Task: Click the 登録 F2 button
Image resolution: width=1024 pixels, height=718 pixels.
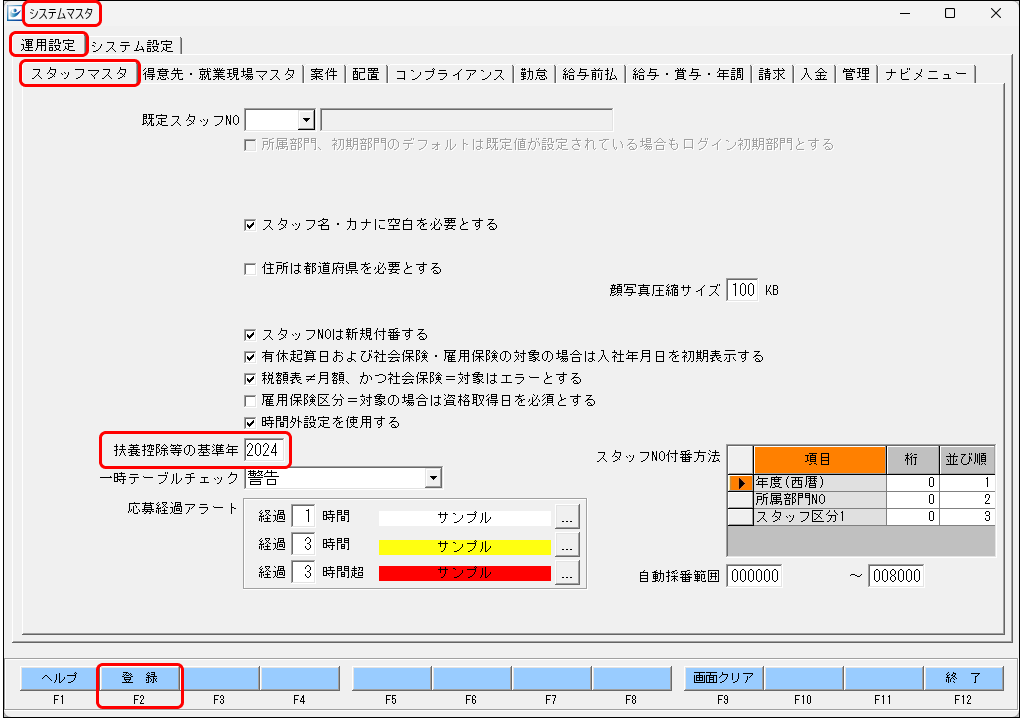Action: [140, 678]
